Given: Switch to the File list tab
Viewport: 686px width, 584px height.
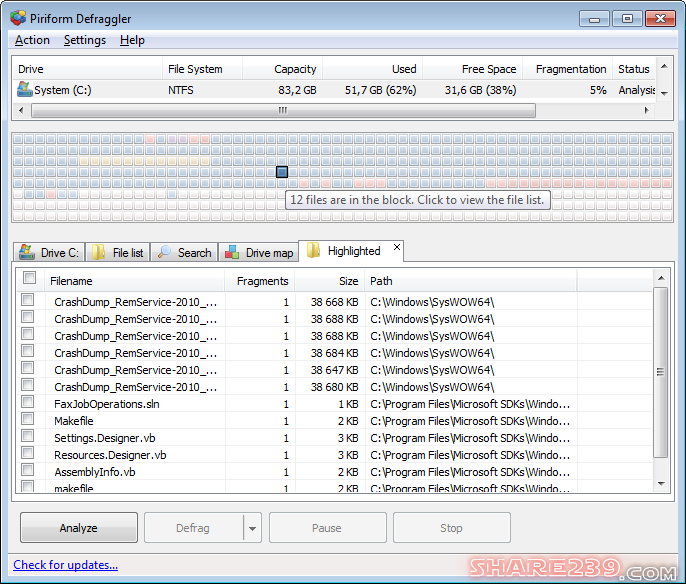Looking at the screenshot, I should [118, 252].
